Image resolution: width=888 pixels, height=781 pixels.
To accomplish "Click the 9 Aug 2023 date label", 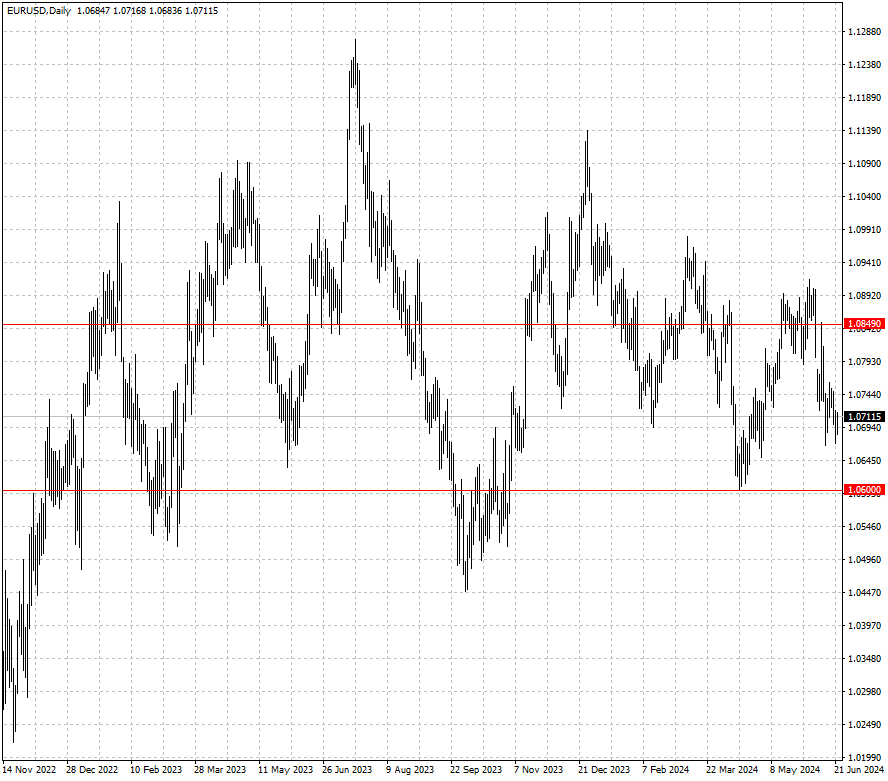I will (410, 770).
